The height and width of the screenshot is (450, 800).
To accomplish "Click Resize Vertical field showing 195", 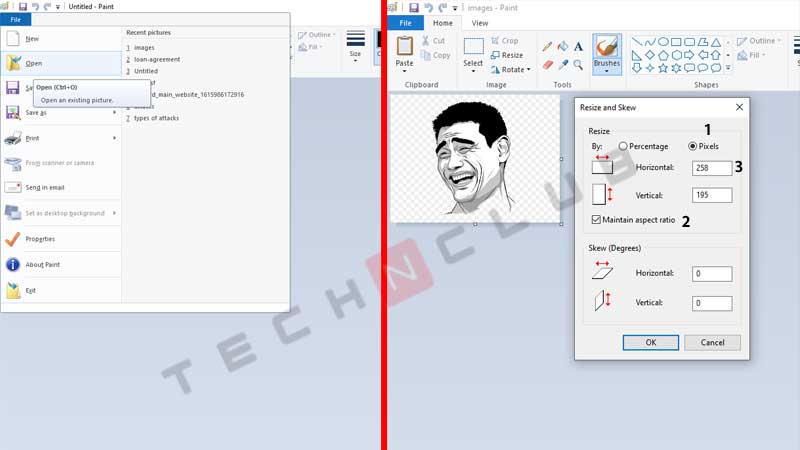I will click(x=712, y=195).
